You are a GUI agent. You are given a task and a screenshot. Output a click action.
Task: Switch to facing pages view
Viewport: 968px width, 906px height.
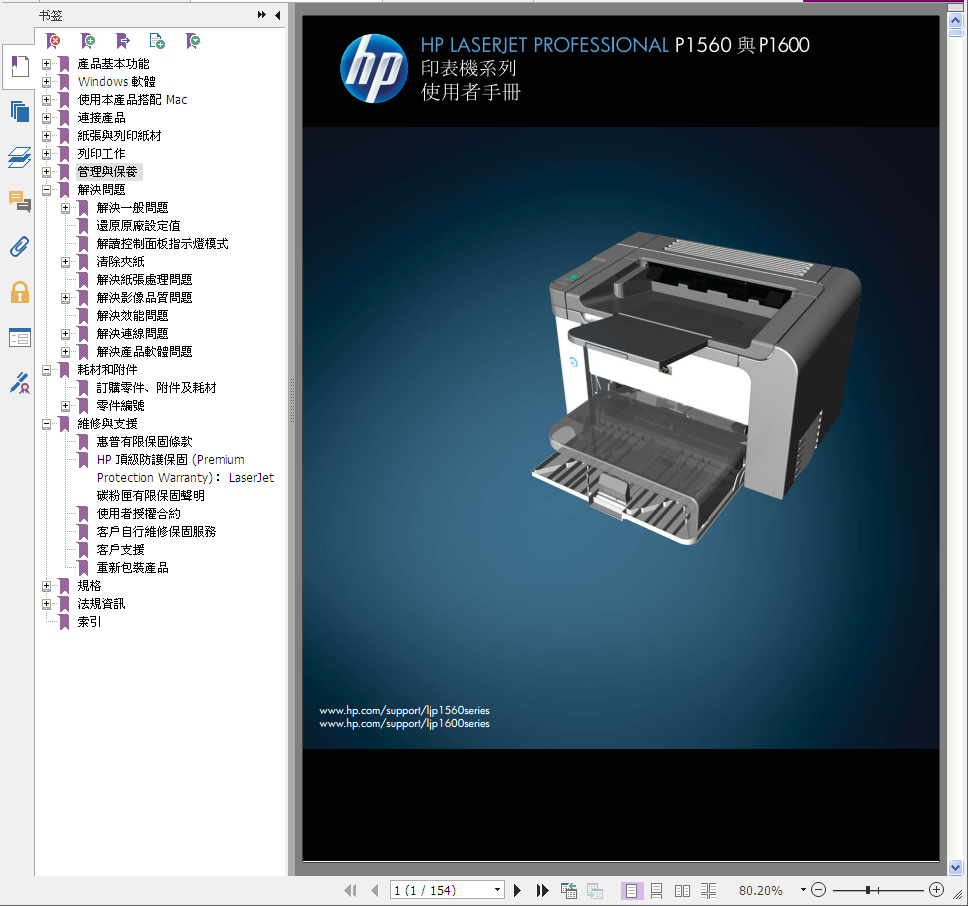682,891
